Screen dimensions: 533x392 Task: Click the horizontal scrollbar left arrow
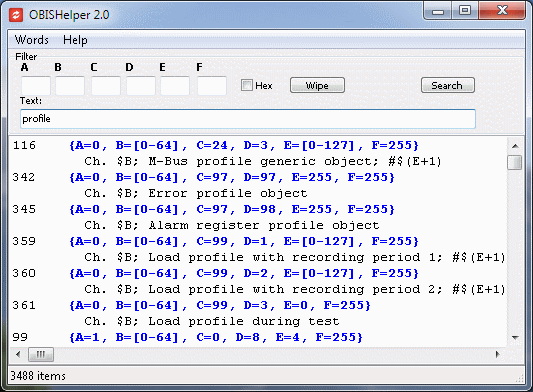coord(18,355)
